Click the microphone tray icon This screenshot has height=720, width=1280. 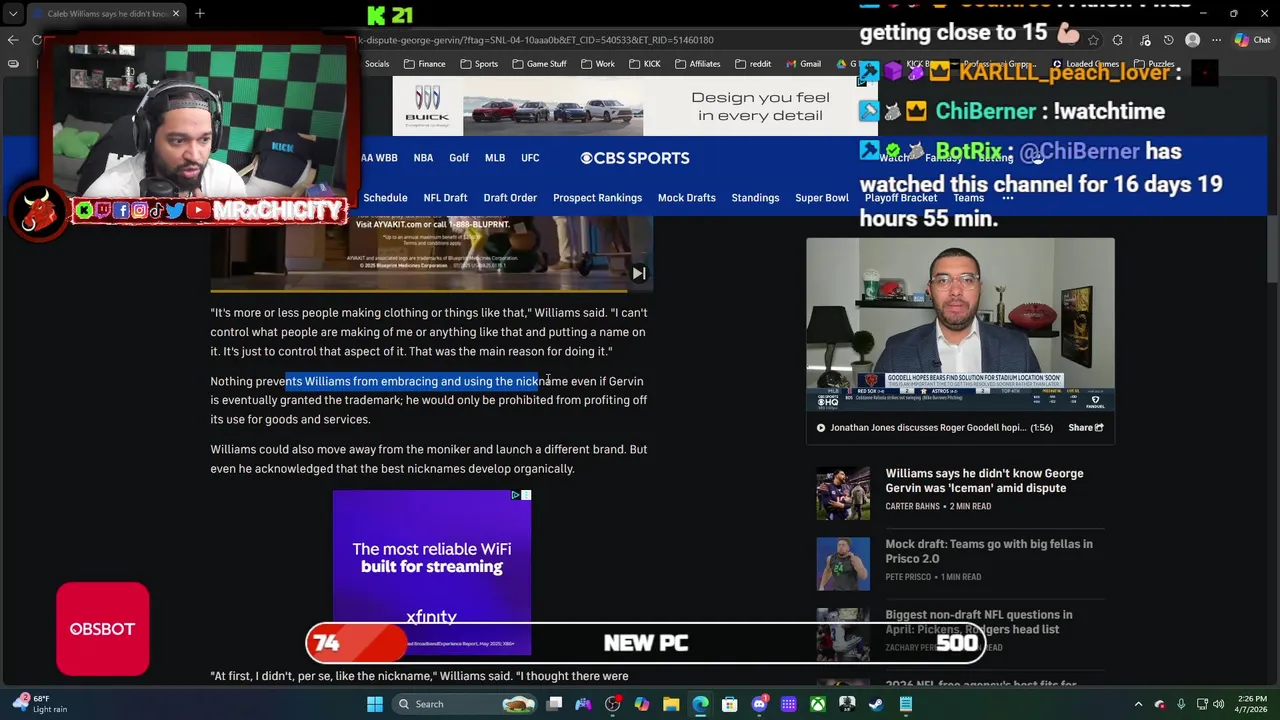(x=1181, y=704)
